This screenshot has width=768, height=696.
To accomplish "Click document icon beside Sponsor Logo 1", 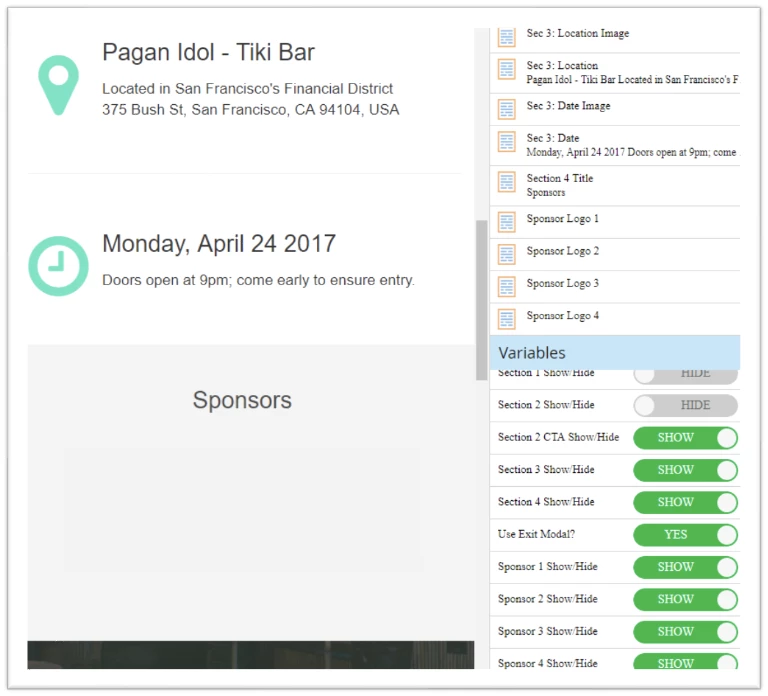I will click(506, 222).
